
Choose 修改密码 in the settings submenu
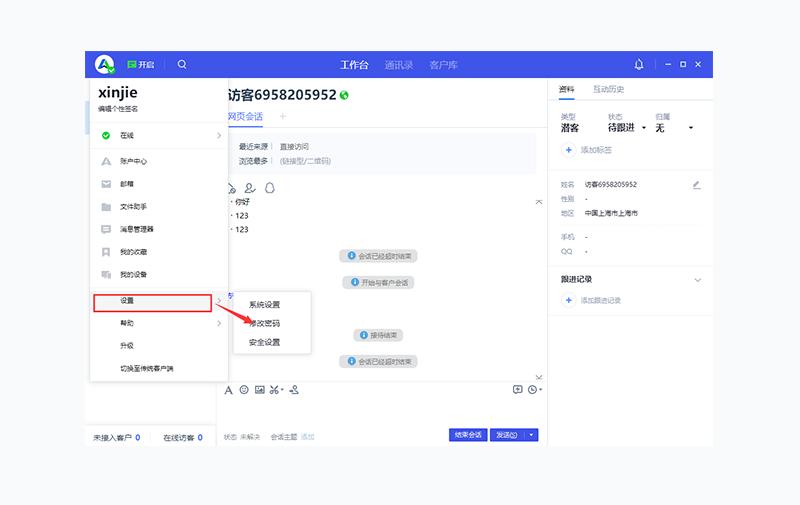click(x=264, y=323)
